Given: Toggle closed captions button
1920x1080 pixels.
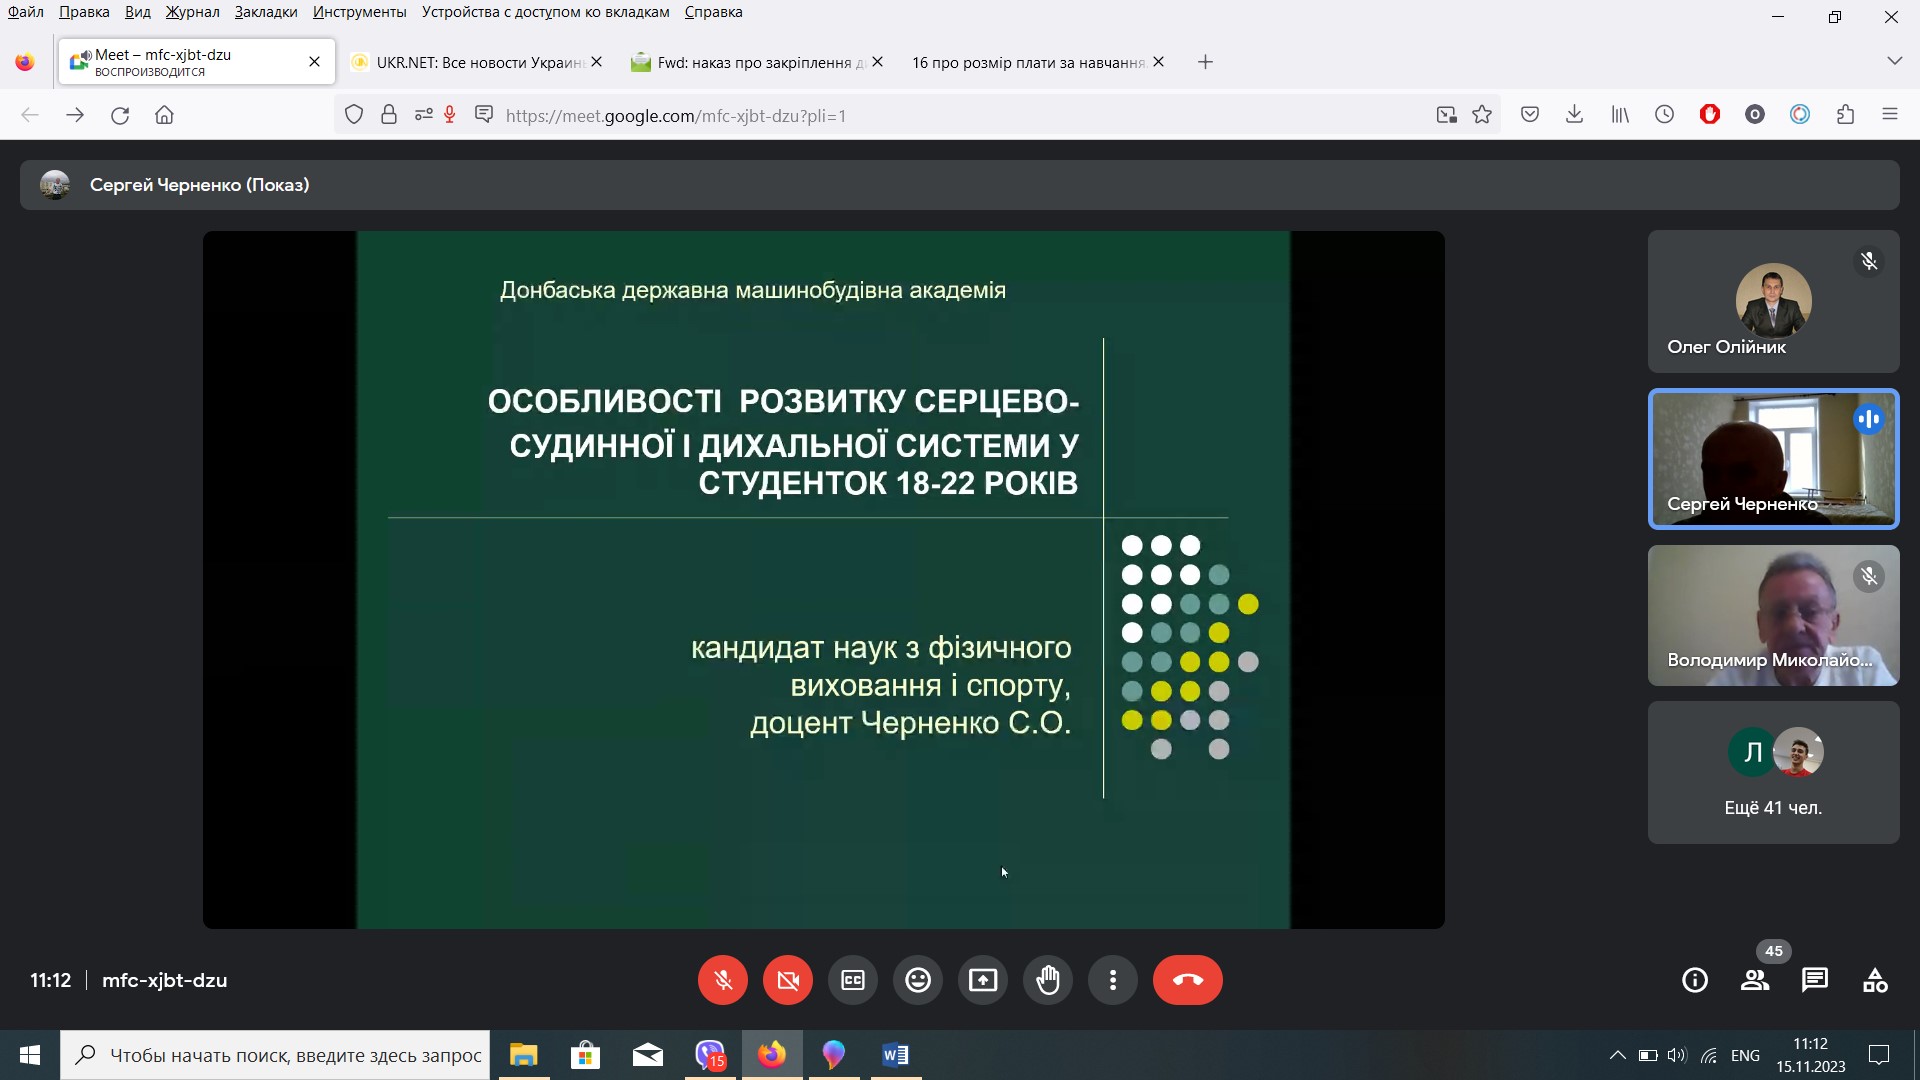Looking at the screenshot, I should [853, 980].
